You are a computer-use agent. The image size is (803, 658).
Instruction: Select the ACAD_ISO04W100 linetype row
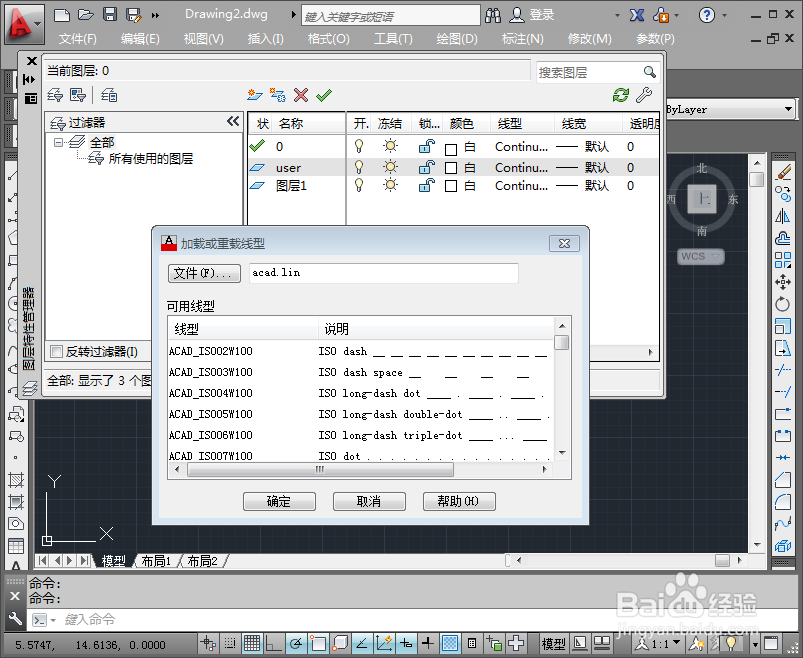[361, 393]
